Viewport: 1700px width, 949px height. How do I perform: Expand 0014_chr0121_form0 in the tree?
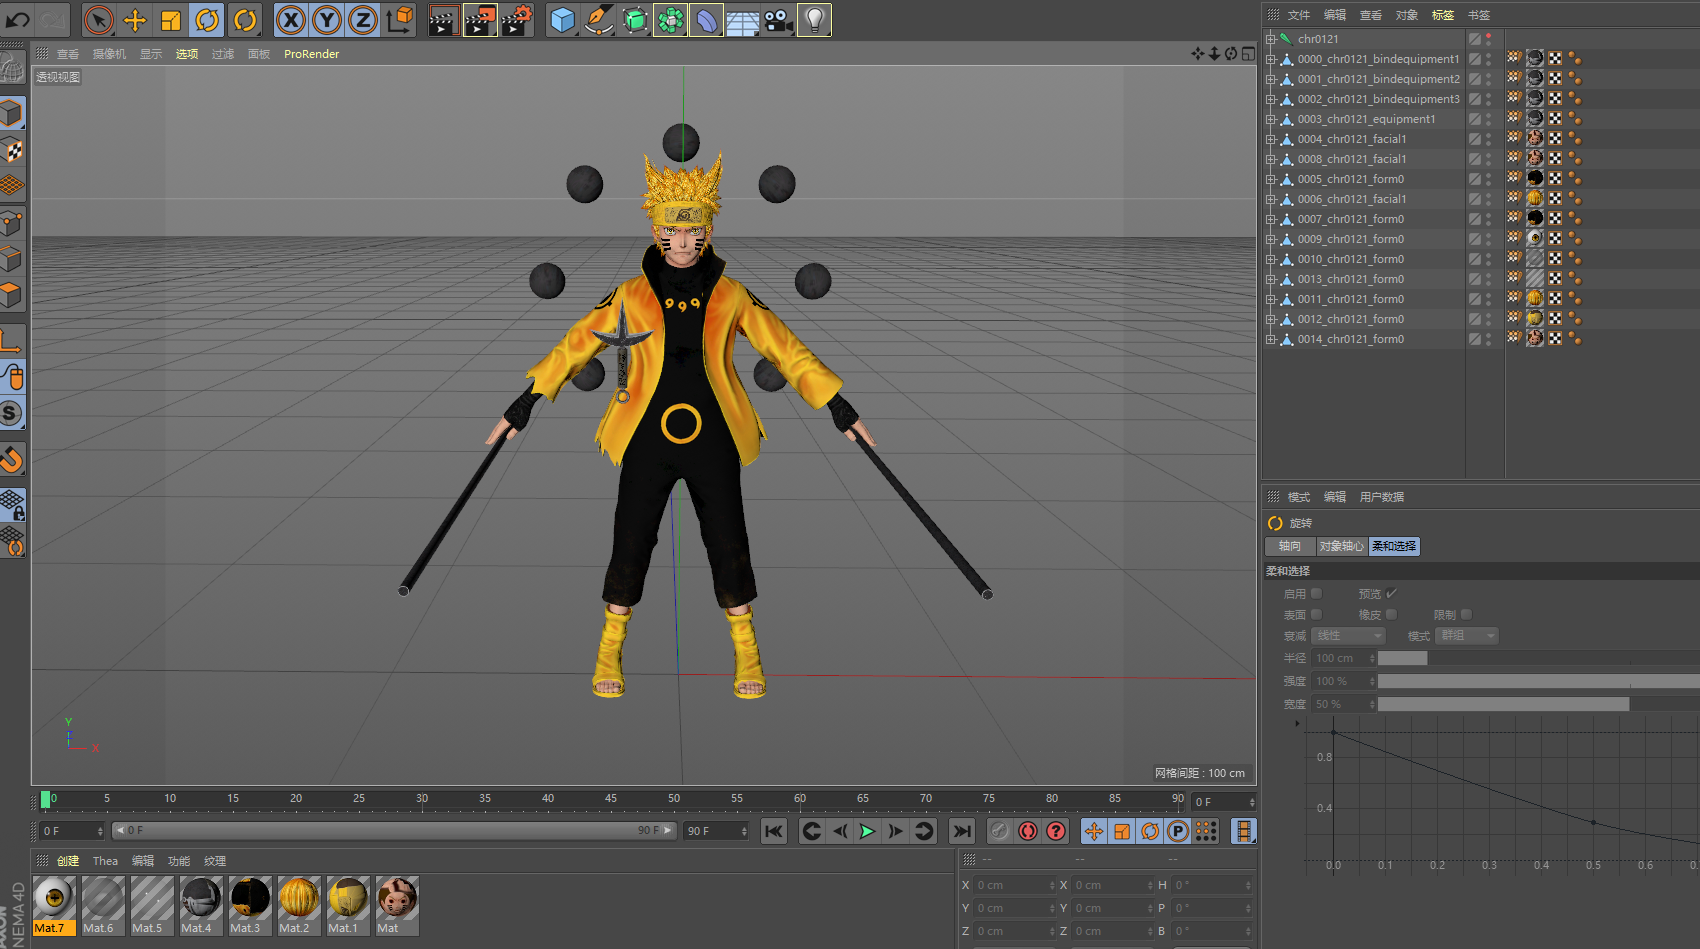[1271, 339]
